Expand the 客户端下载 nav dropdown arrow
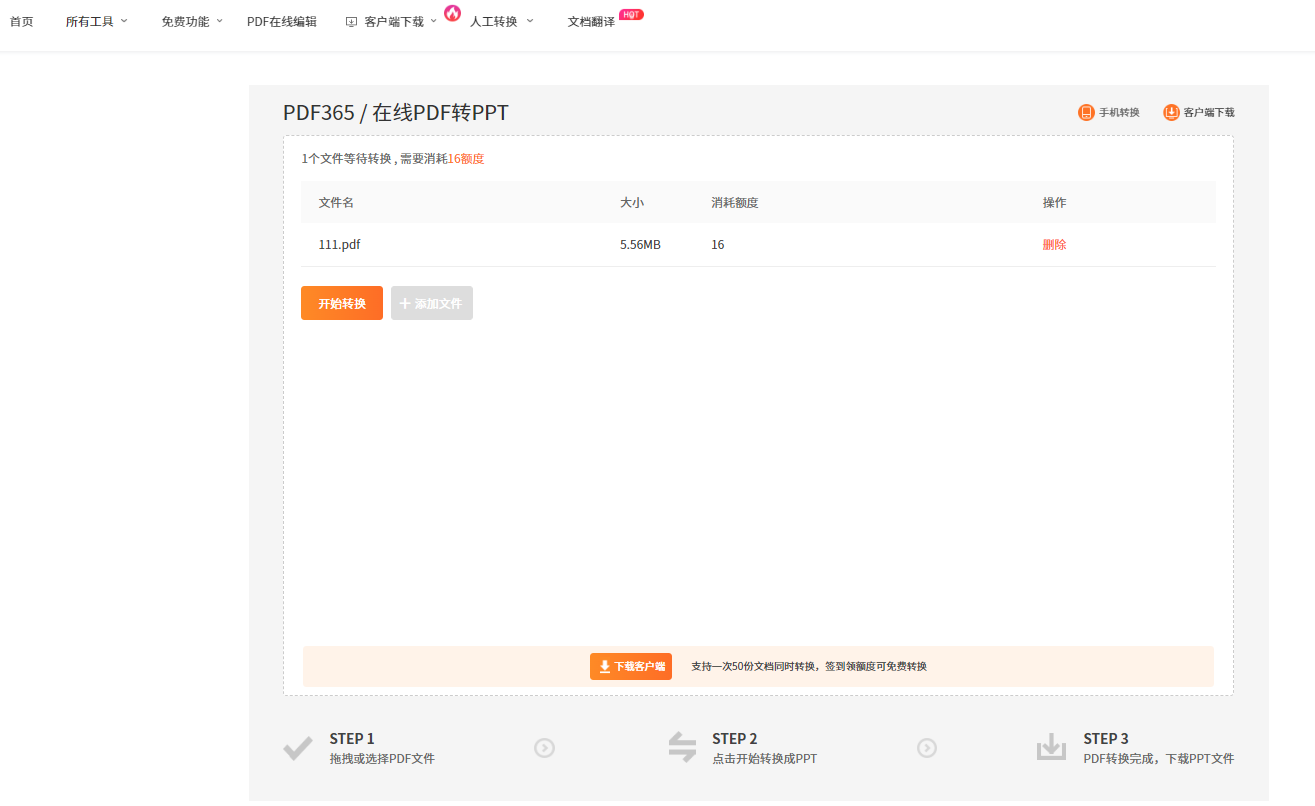This screenshot has height=806, width=1315. point(434,20)
